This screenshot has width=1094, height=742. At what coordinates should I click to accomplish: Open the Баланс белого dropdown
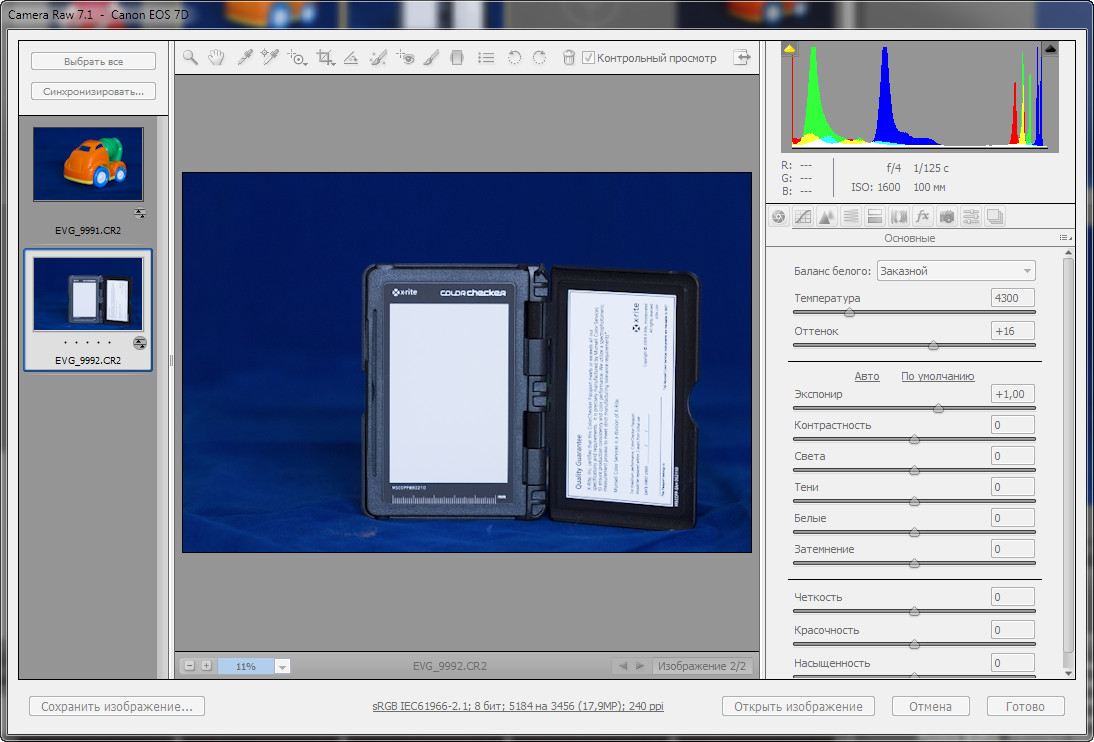coord(956,271)
